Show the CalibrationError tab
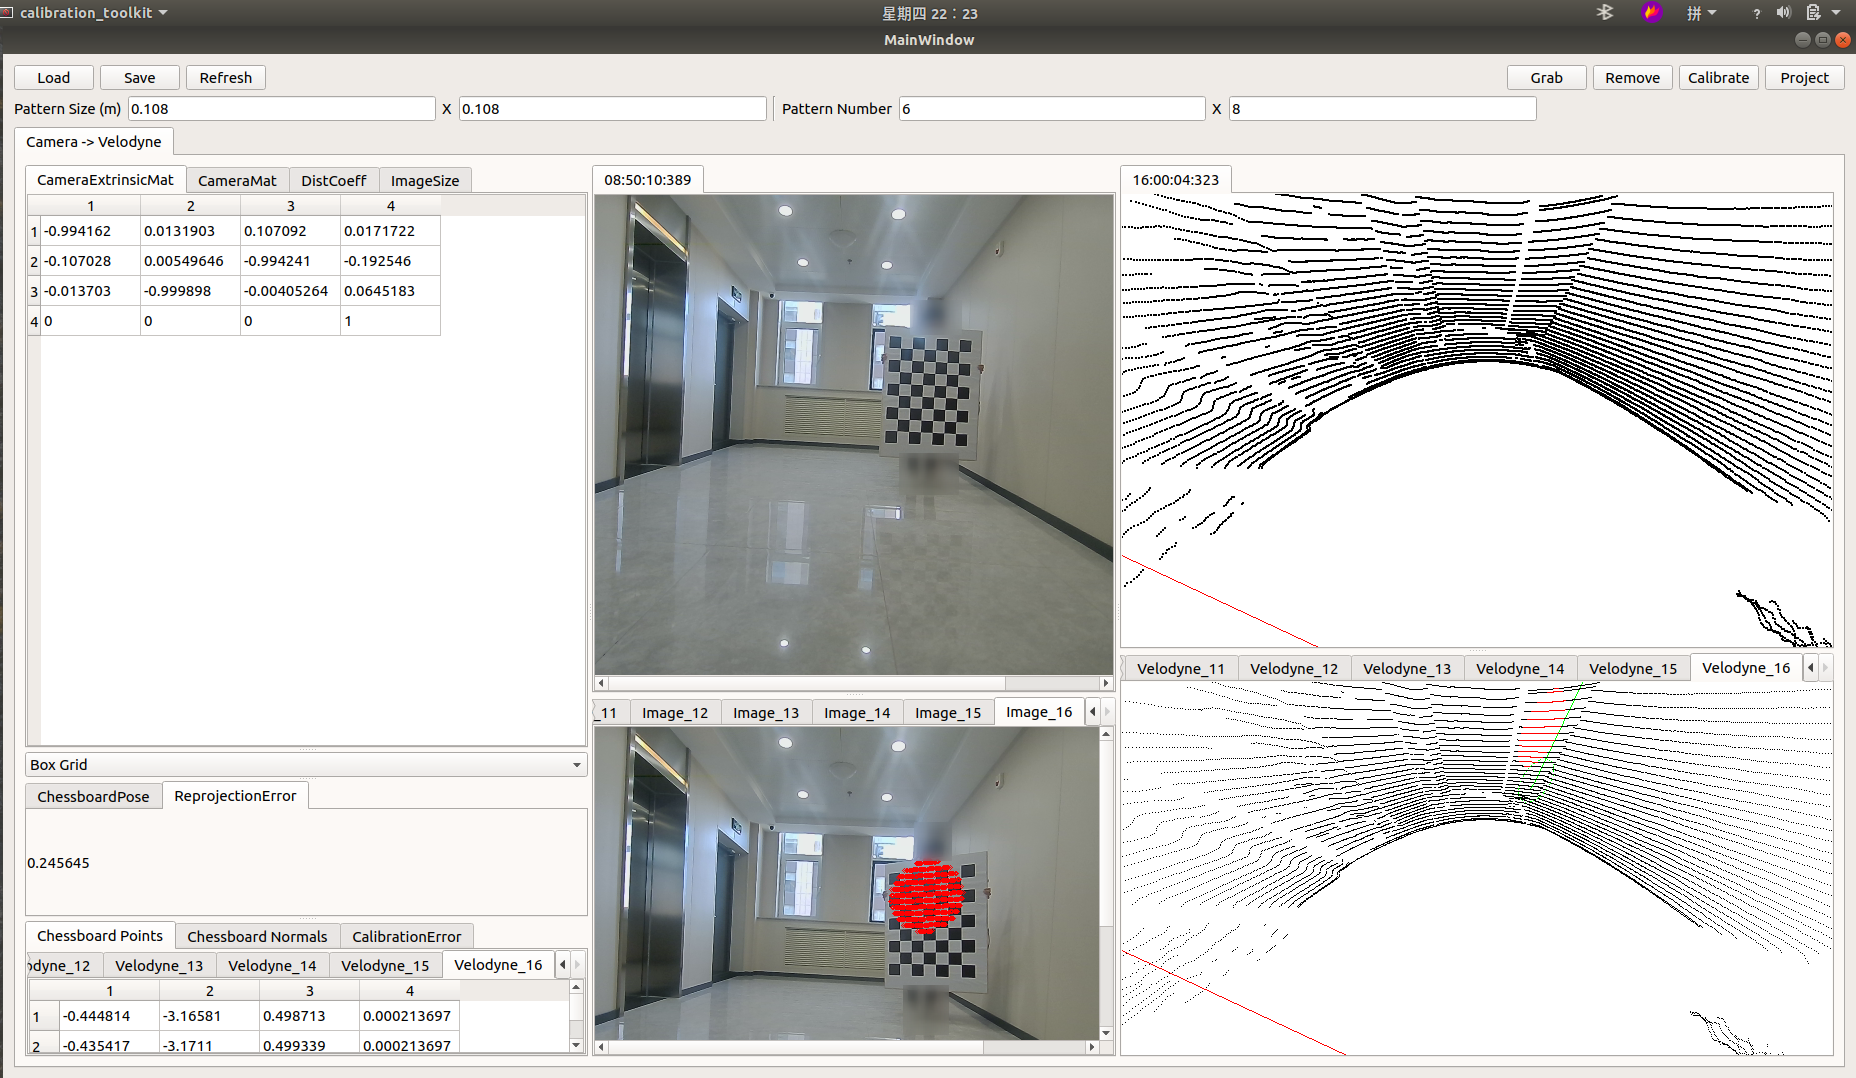Viewport: 1856px width, 1078px height. point(406,937)
